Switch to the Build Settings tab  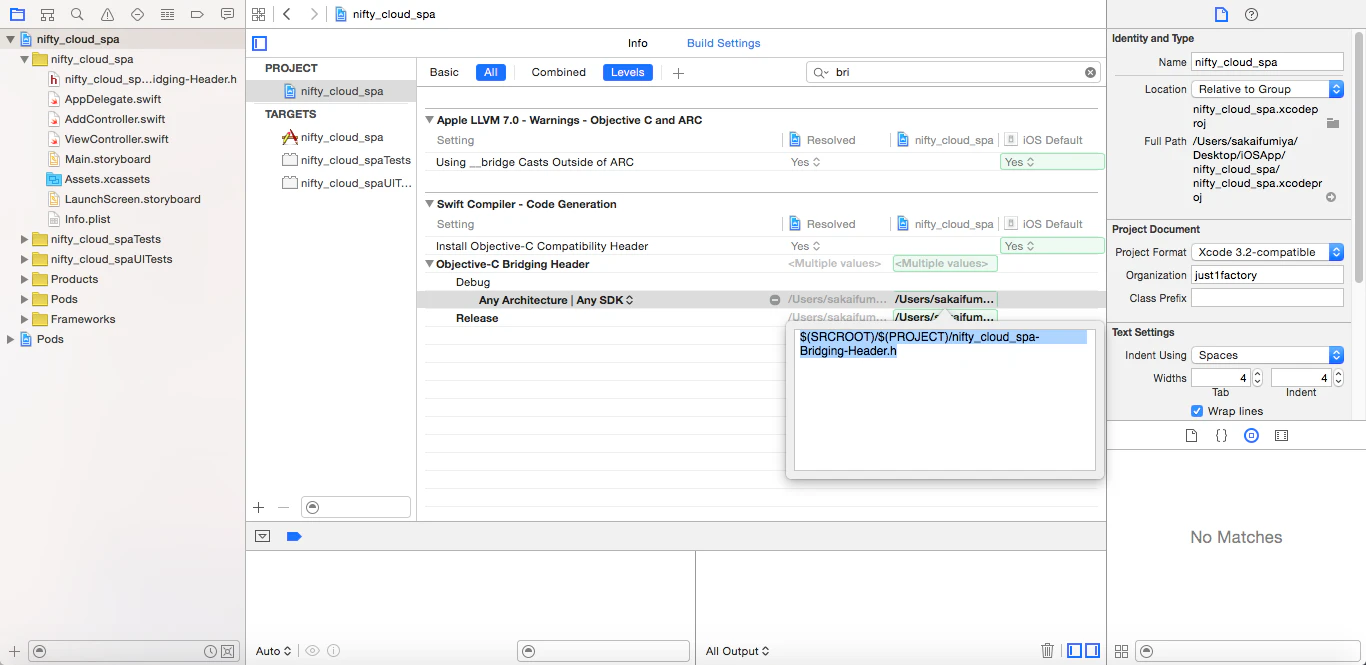click(x=723, y=43)
